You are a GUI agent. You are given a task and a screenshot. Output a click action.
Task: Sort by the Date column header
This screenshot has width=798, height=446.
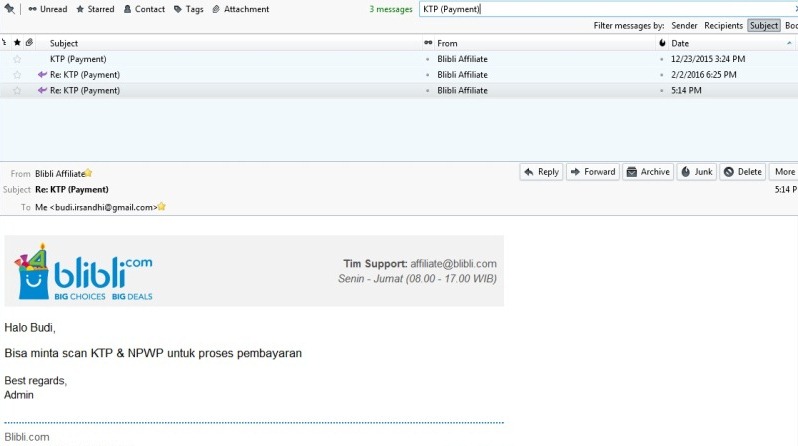(x=679, y=43)
